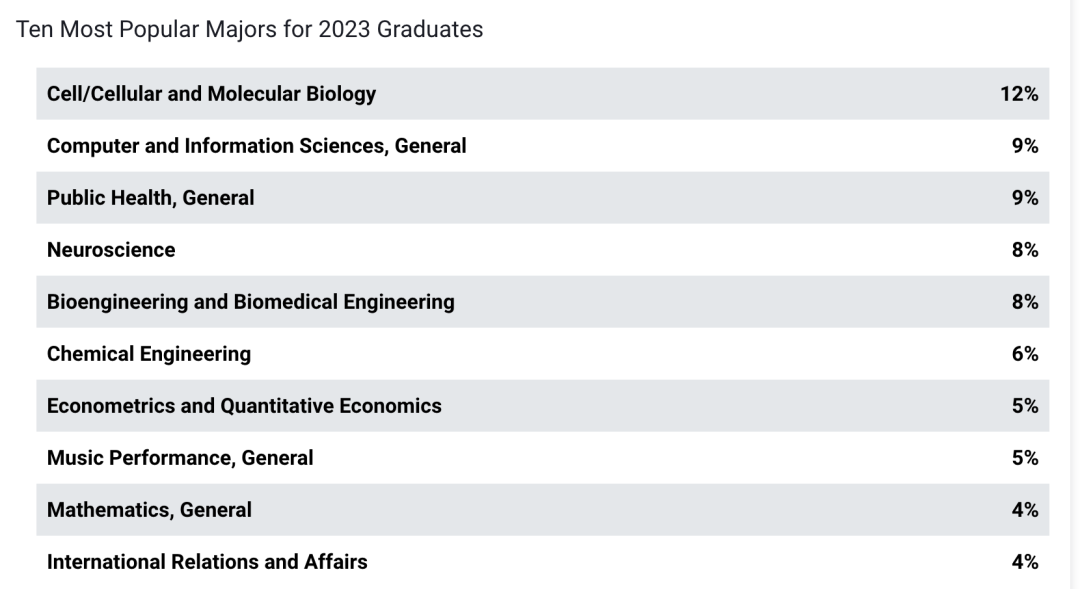Click the 6% value for Chemical Engineering

pos(1025,354)
